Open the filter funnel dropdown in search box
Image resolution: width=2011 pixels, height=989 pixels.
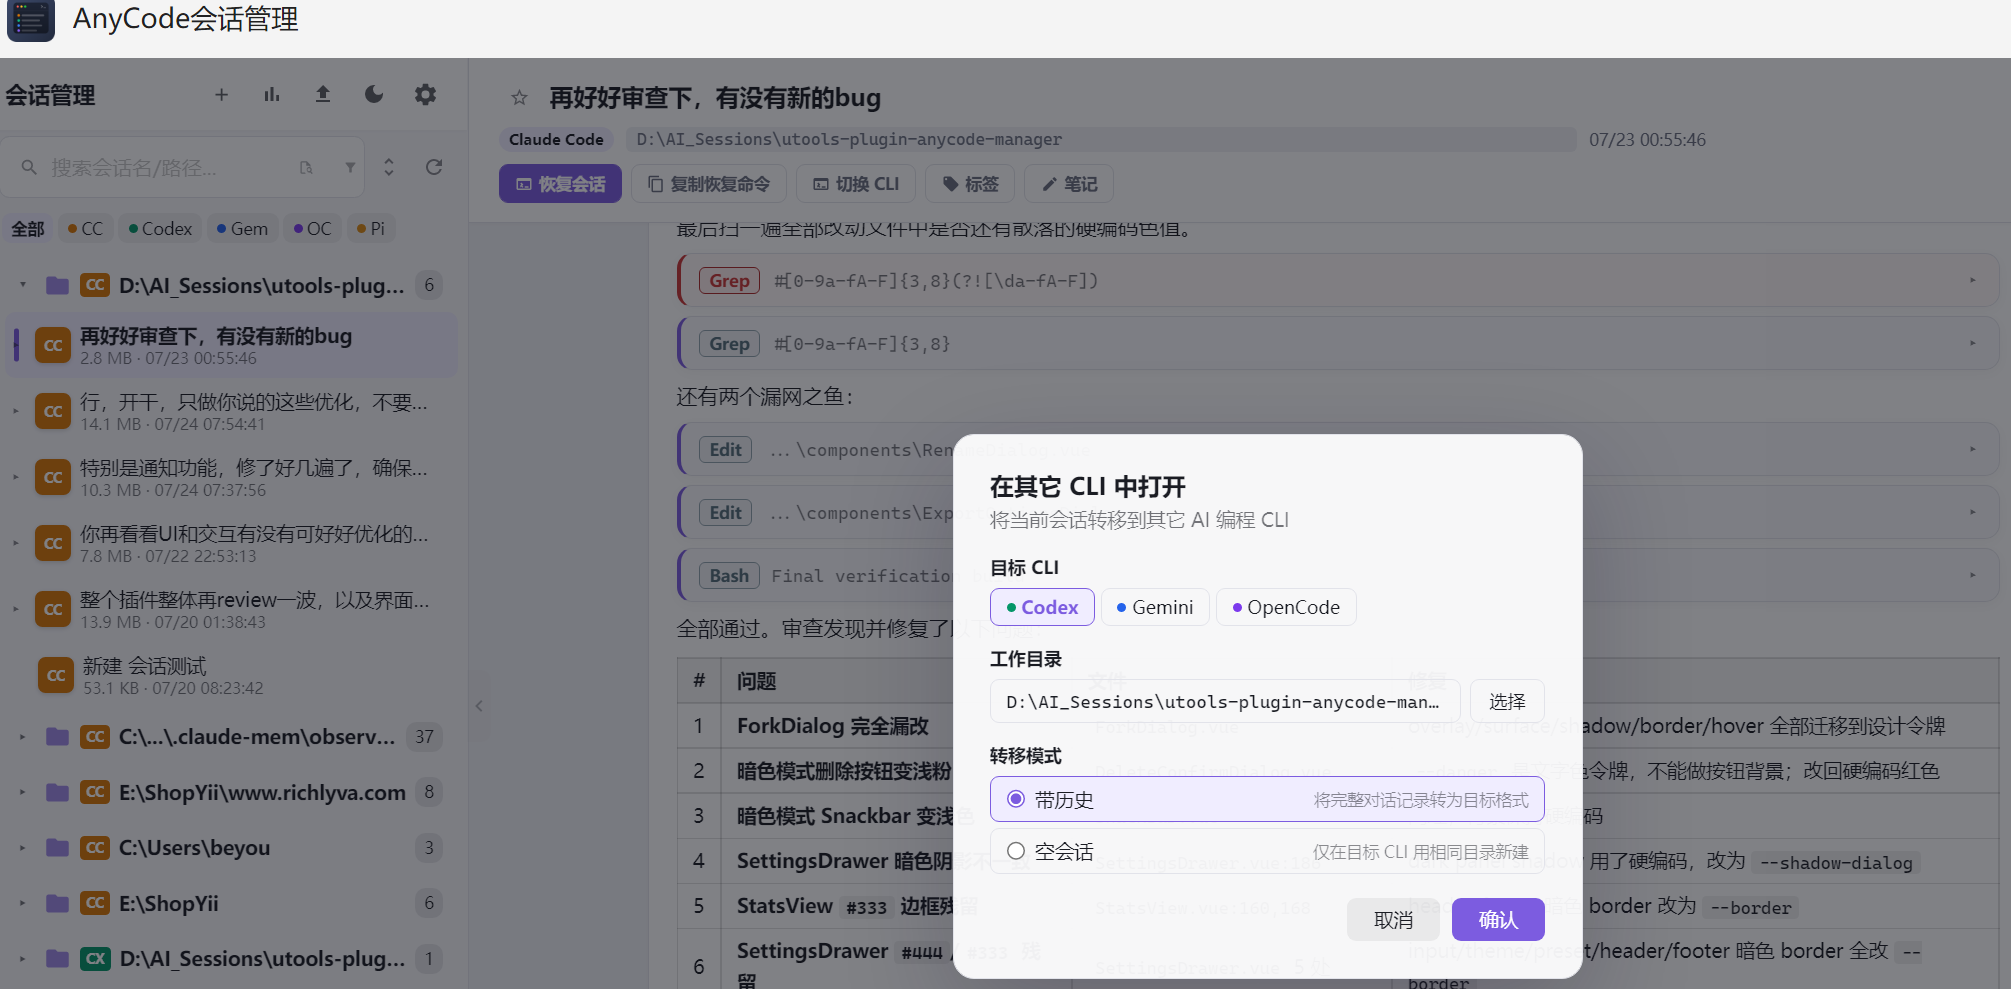tap(350, 167)
